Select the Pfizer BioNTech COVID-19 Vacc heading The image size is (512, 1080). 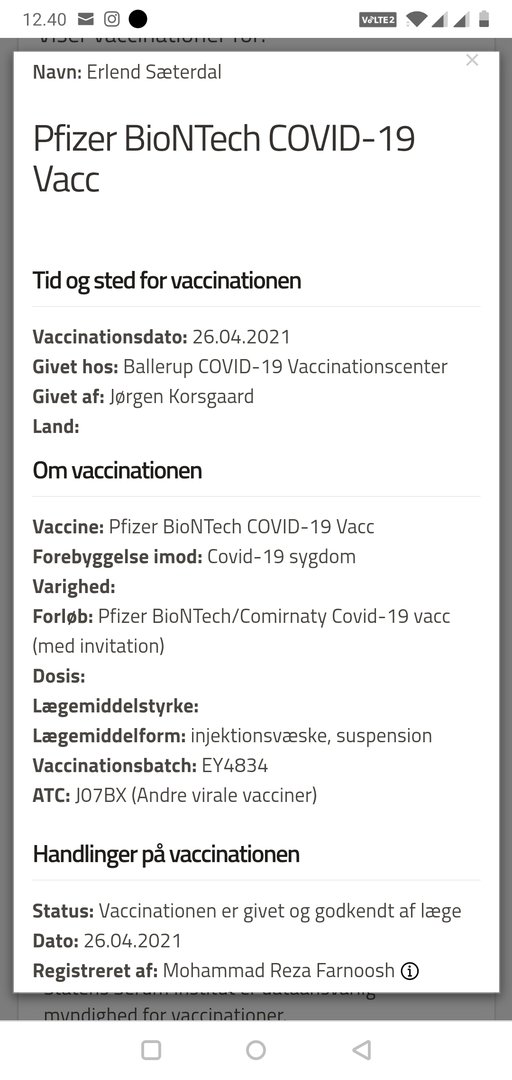coord(224,159)
